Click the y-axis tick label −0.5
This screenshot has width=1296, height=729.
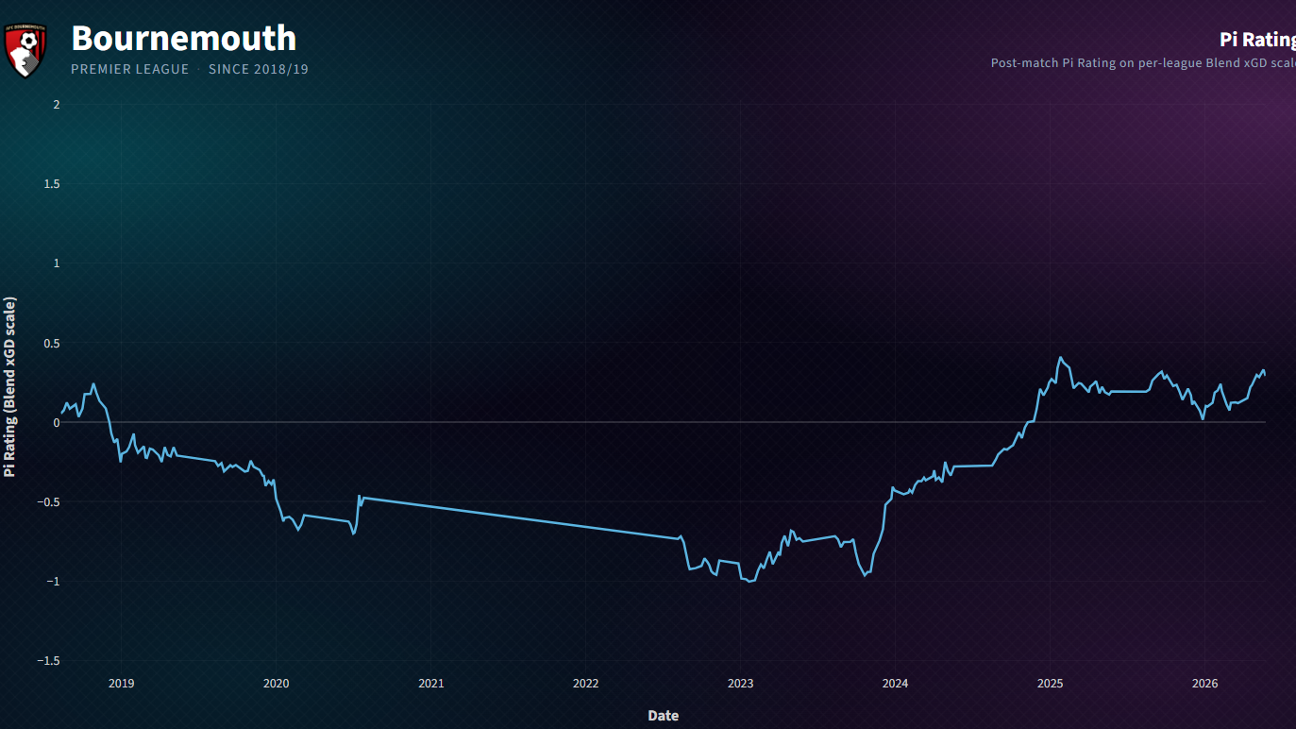[x=48, y=502]
